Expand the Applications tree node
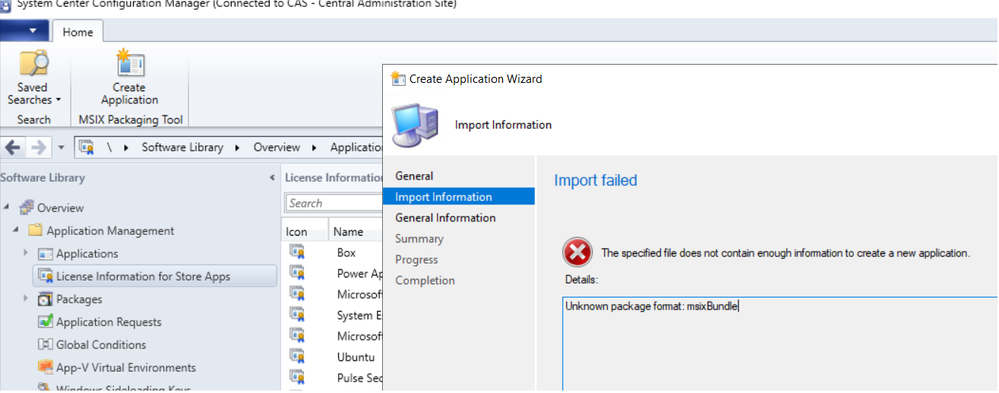 25,253
